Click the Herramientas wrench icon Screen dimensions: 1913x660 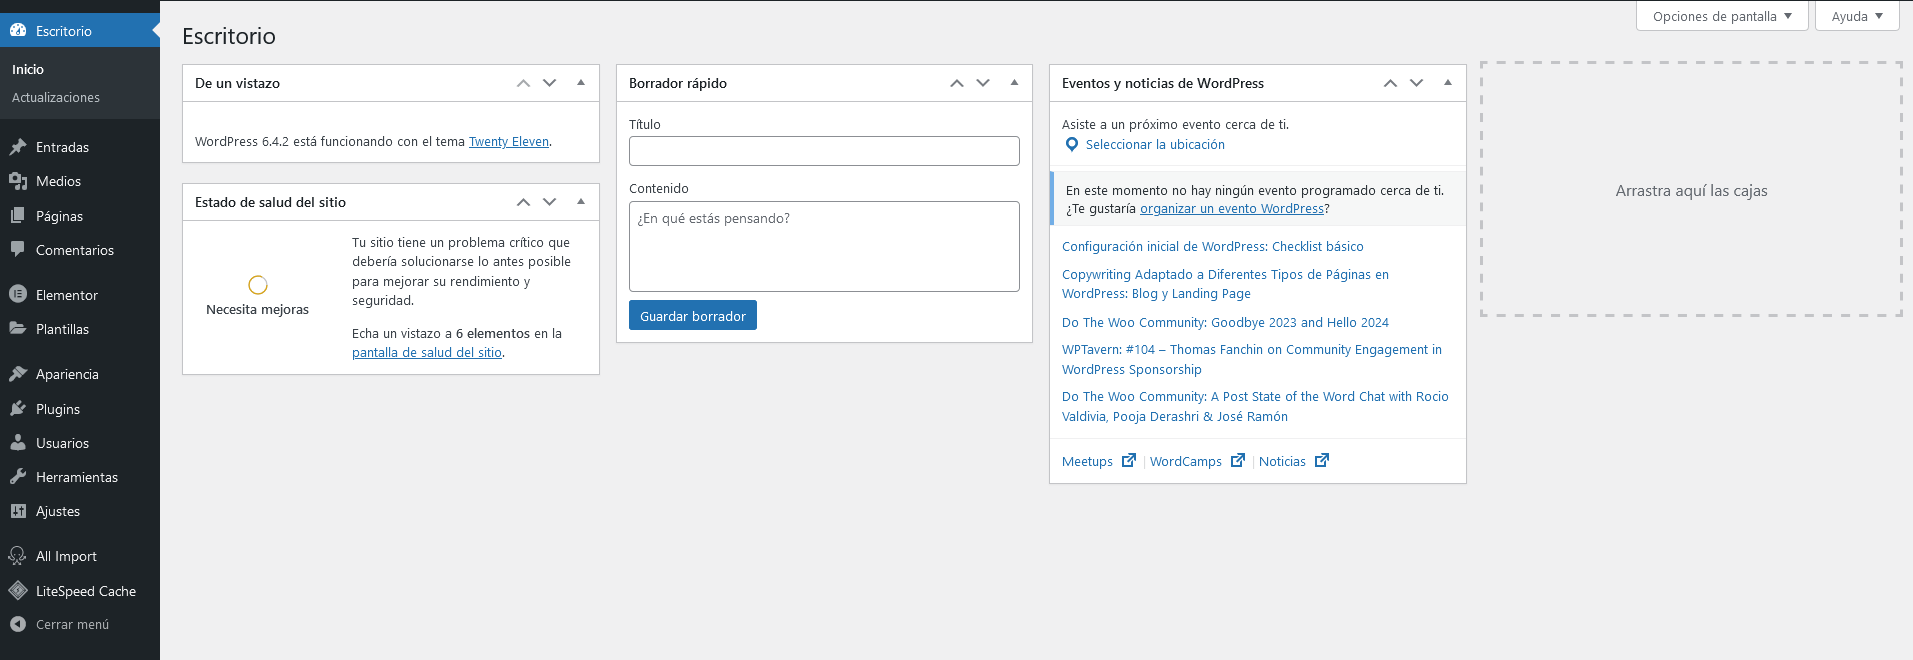pos(18,477)
